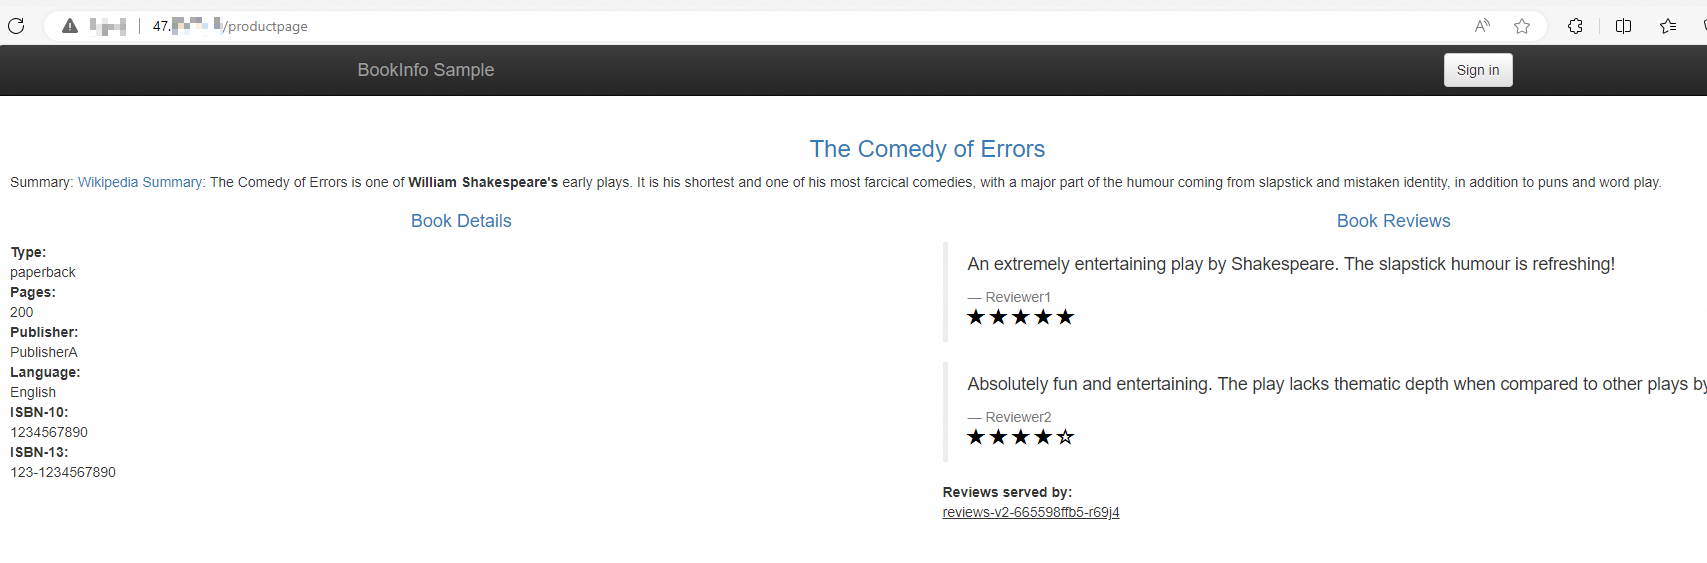Click the Sign in button
The height and width of the screenshot is (563, 1707).
[x=1477, y=70]
